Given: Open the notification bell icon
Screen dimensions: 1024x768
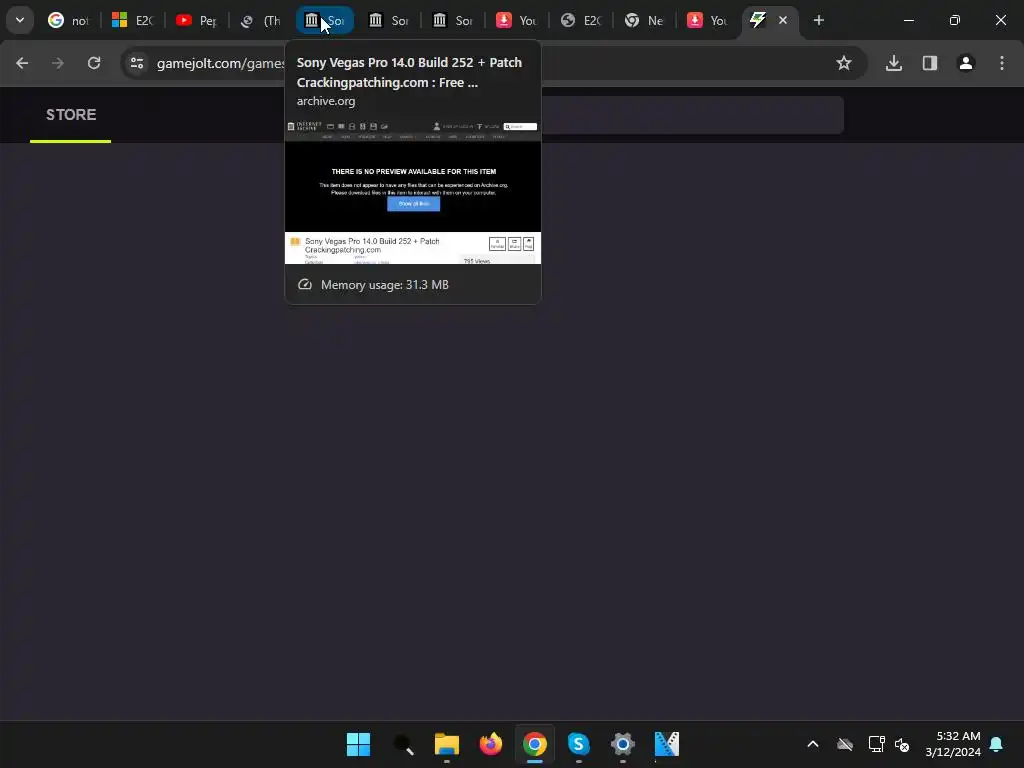Looking at the screenshot, I should [997, 744].
